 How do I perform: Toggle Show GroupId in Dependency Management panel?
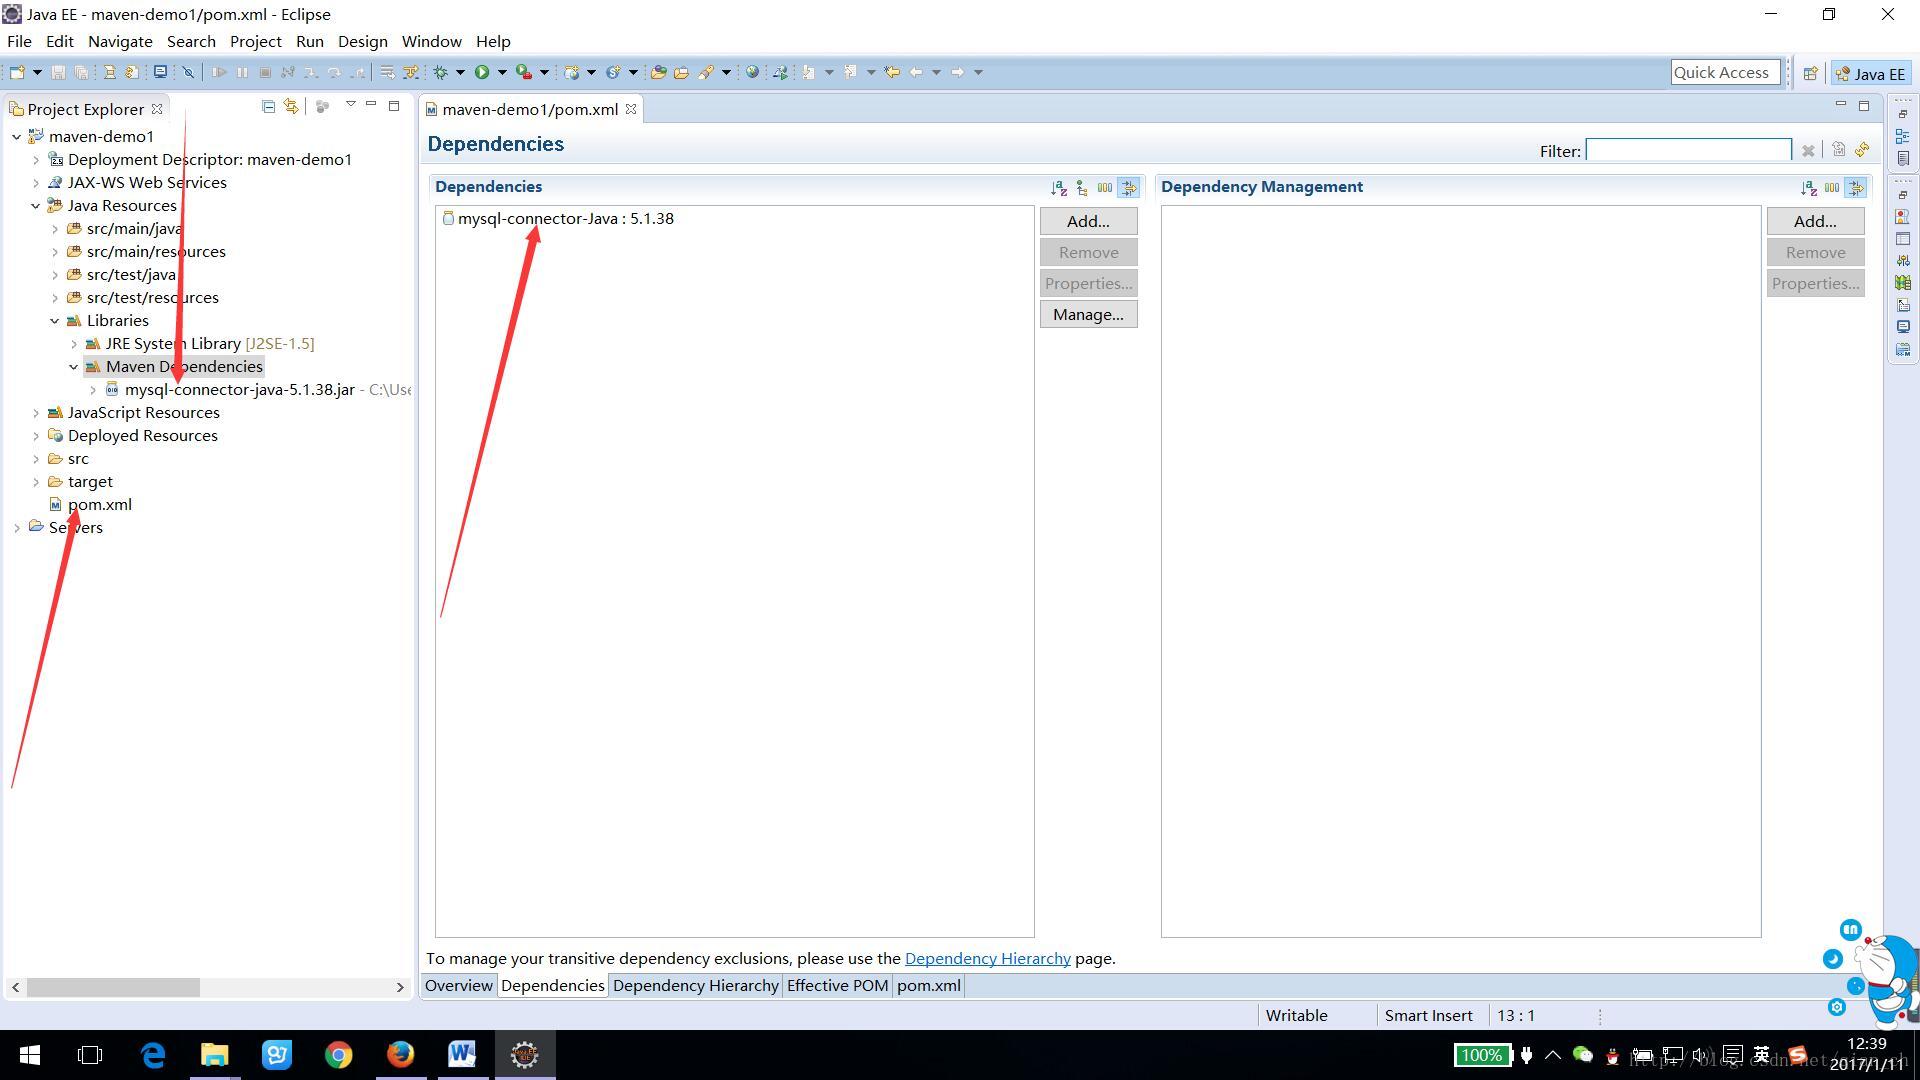point(1831,188)
